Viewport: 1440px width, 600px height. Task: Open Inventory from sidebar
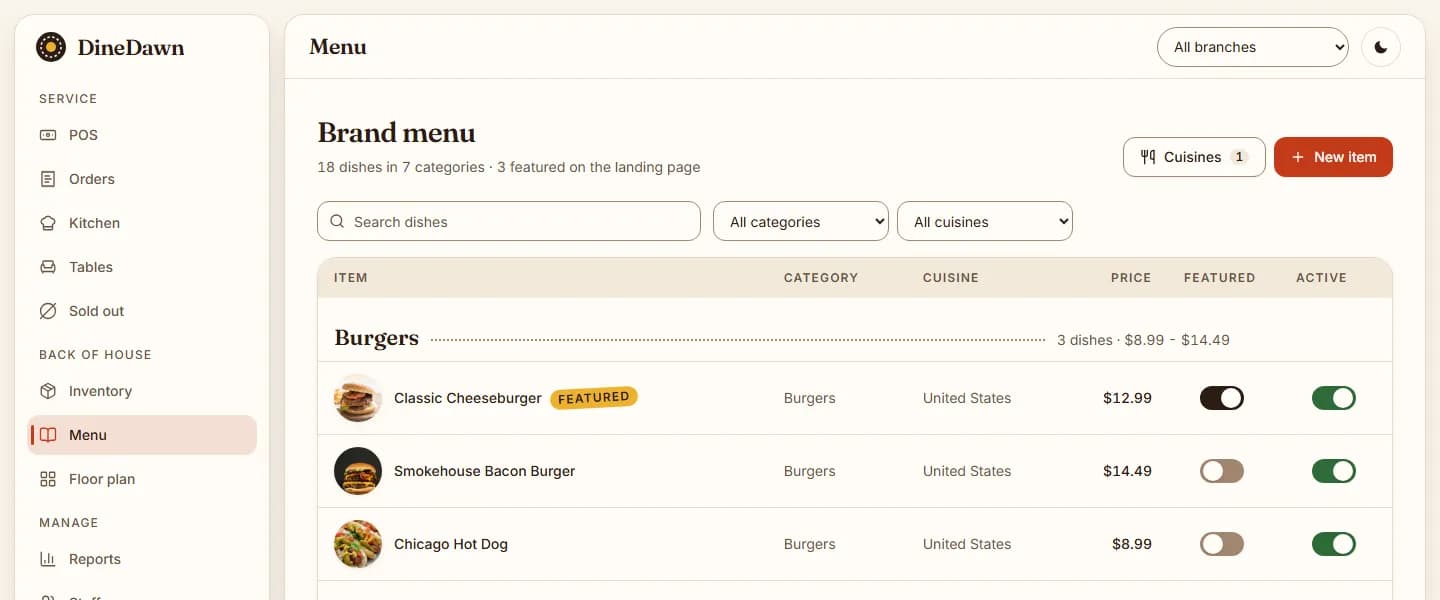[142, 391]
